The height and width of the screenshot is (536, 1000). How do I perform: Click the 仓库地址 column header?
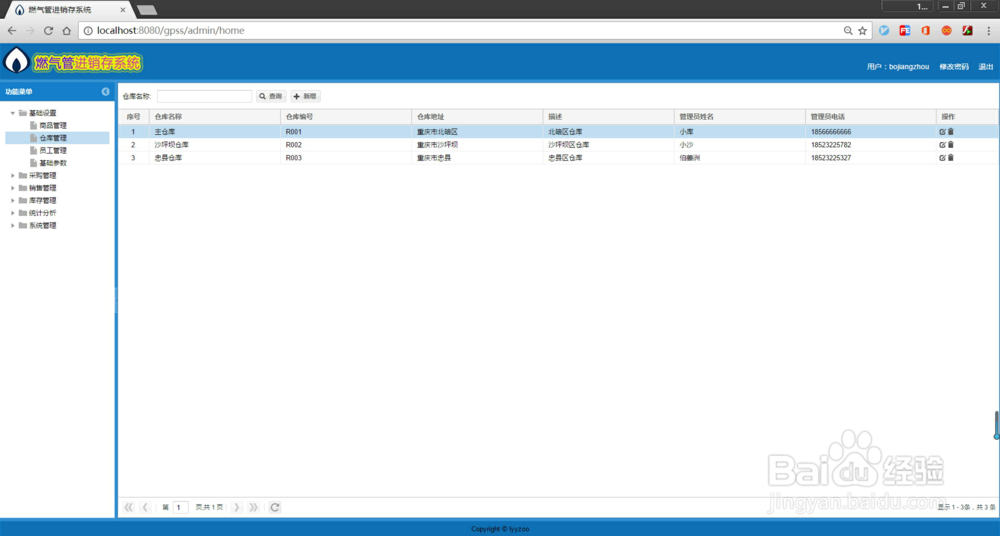point(478,117)
